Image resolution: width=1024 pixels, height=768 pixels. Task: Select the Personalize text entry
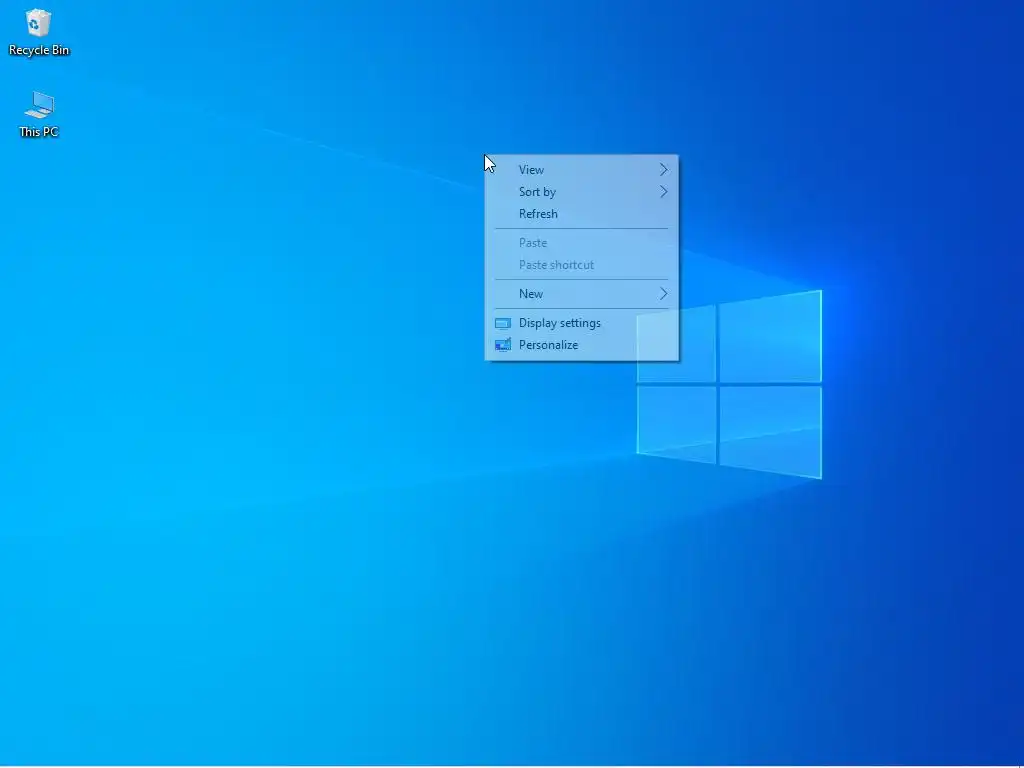click(549, 345)
